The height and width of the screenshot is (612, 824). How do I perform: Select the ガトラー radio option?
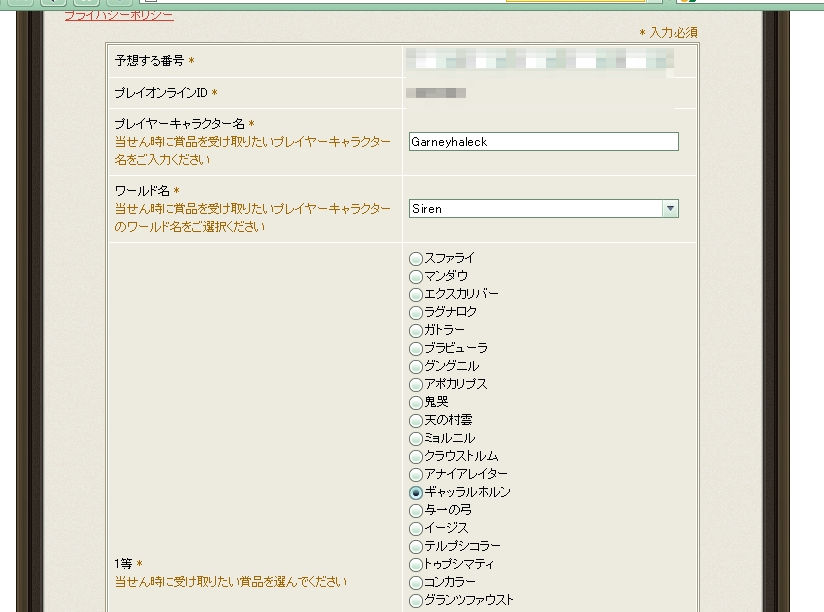(416, 330)
